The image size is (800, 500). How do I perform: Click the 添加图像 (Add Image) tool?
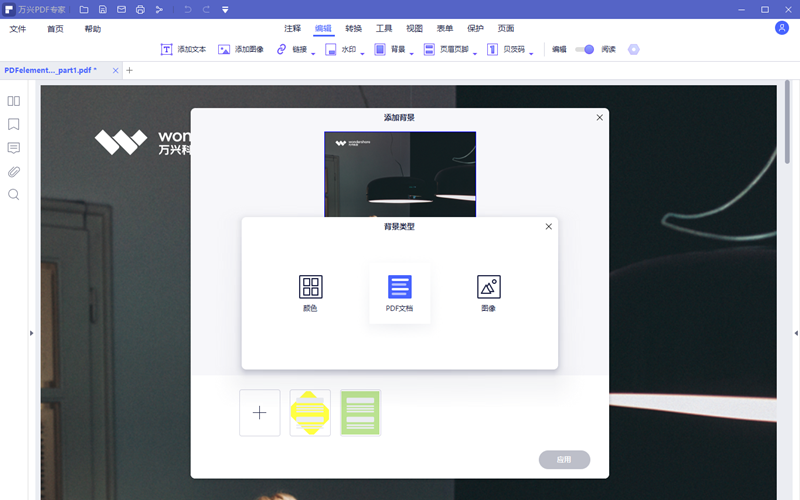pos(241,49)
